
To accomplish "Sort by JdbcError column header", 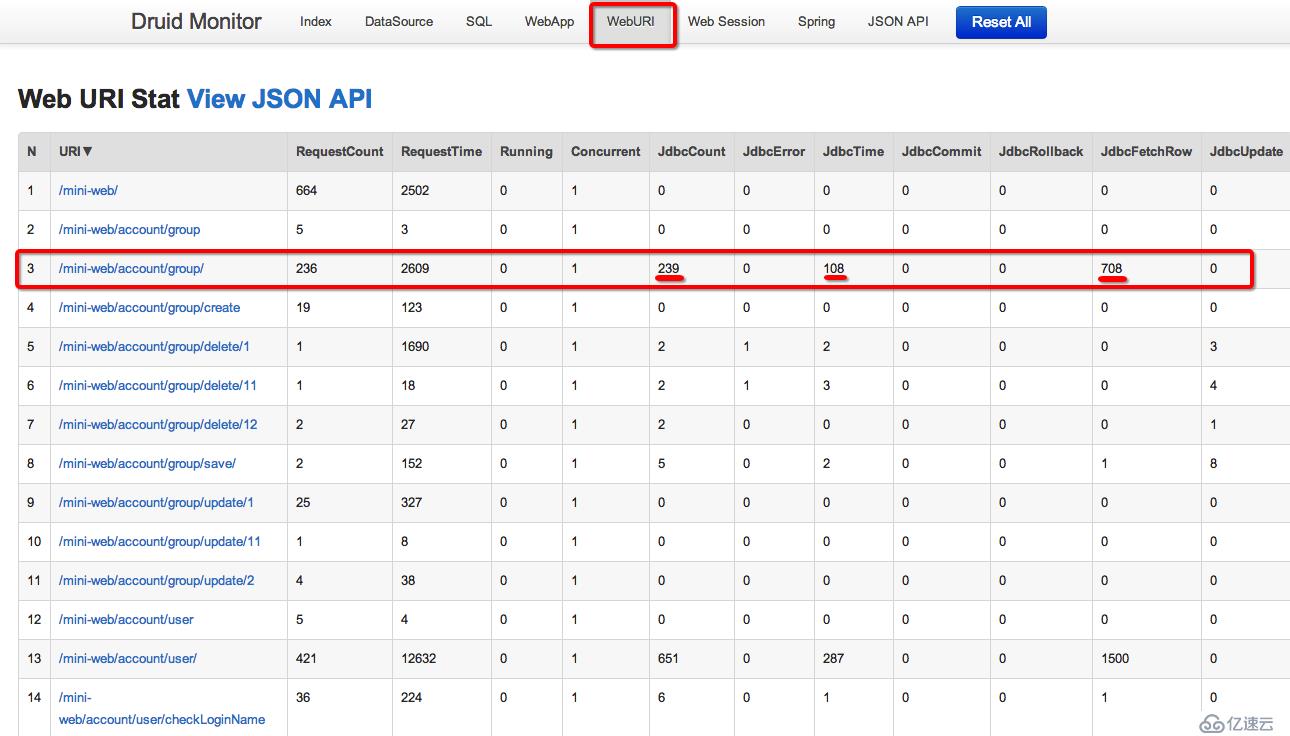I will (x=774, y=151).
